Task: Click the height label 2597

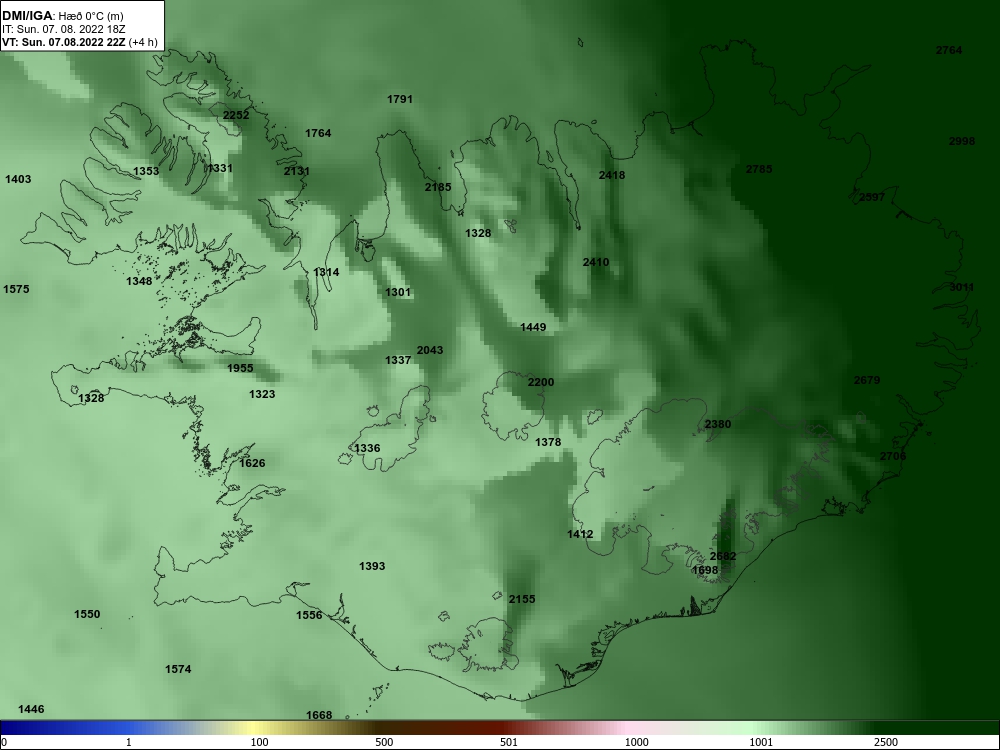Action: click(x=872, y=197)
